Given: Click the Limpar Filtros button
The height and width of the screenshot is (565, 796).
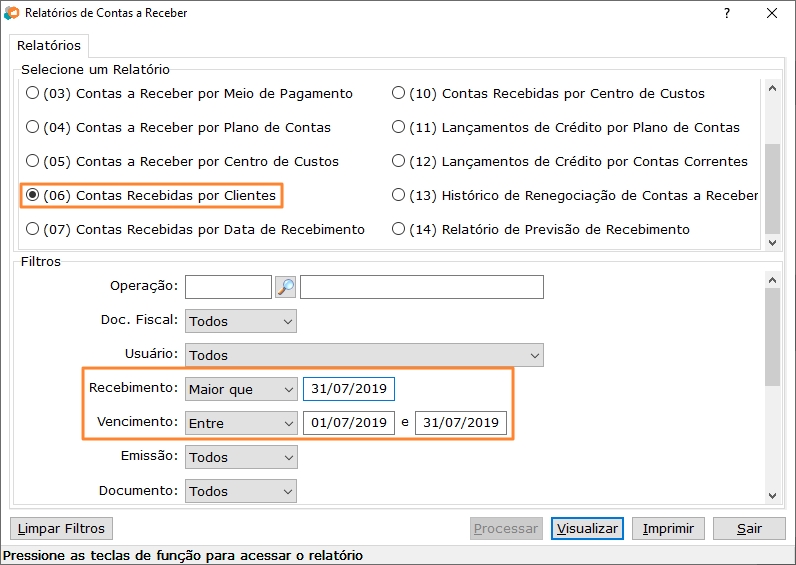Looking at the screenshot, I should [61, 528].
